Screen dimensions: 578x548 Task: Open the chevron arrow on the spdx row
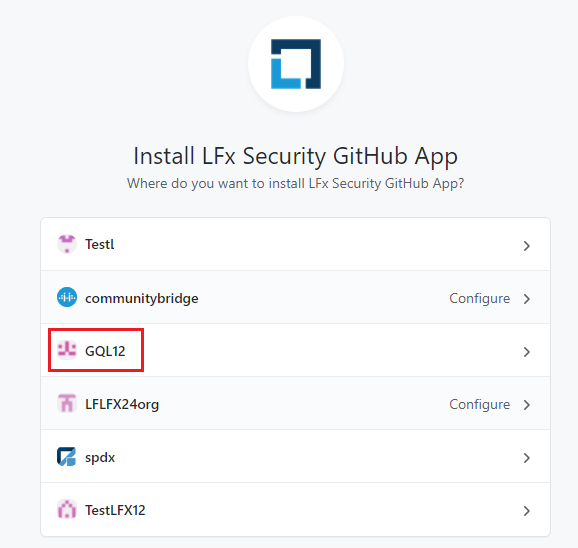coord(527,458)
